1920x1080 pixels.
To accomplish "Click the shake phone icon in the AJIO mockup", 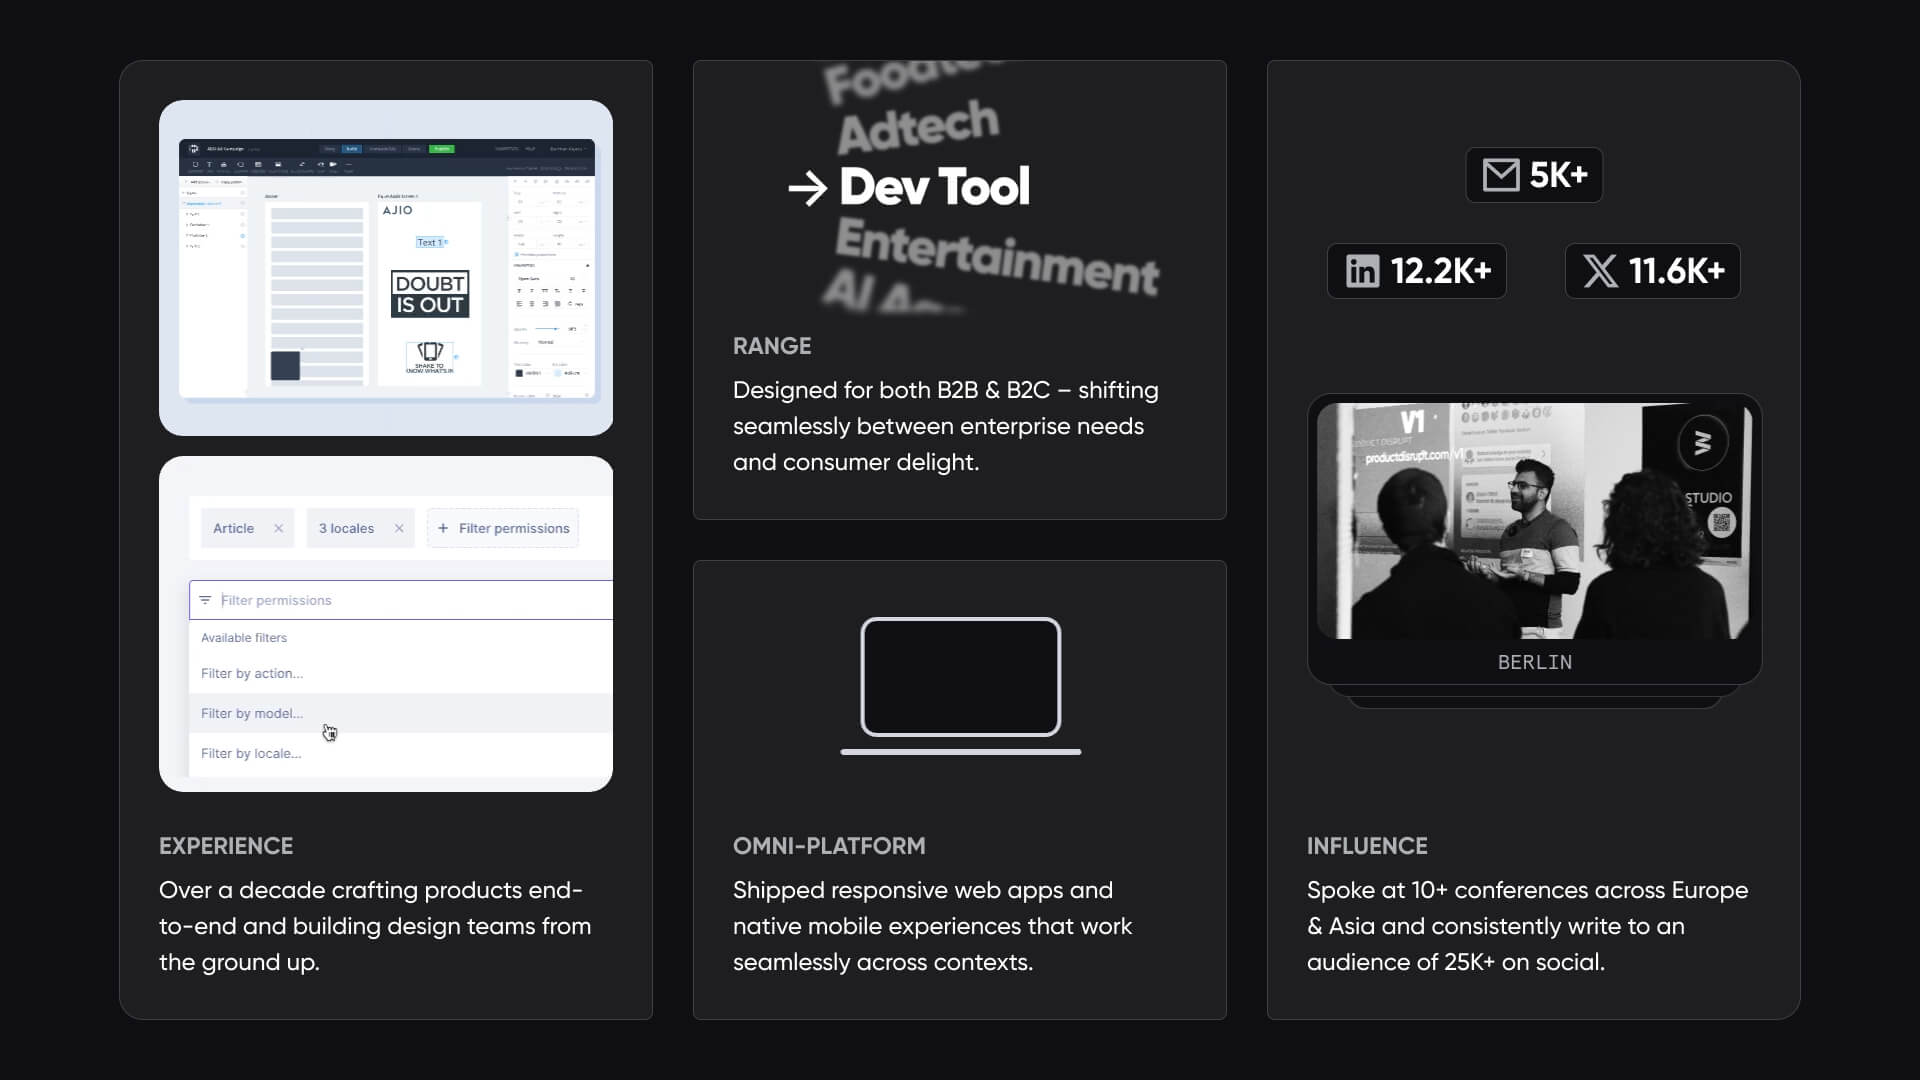I will [430, 352].
